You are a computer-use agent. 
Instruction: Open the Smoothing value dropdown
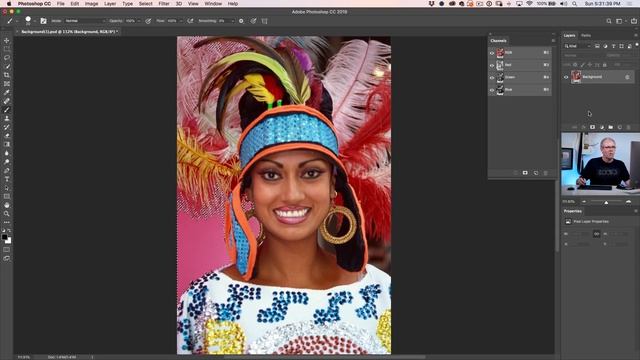232,21
